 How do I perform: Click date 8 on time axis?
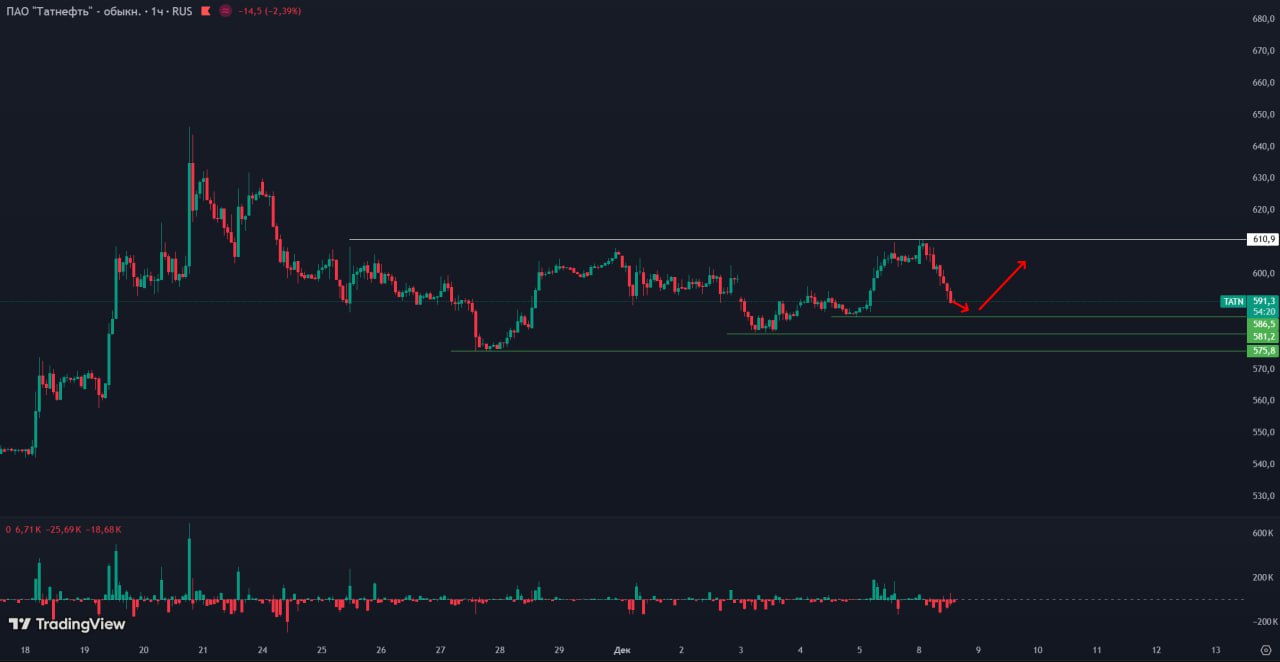918,650
